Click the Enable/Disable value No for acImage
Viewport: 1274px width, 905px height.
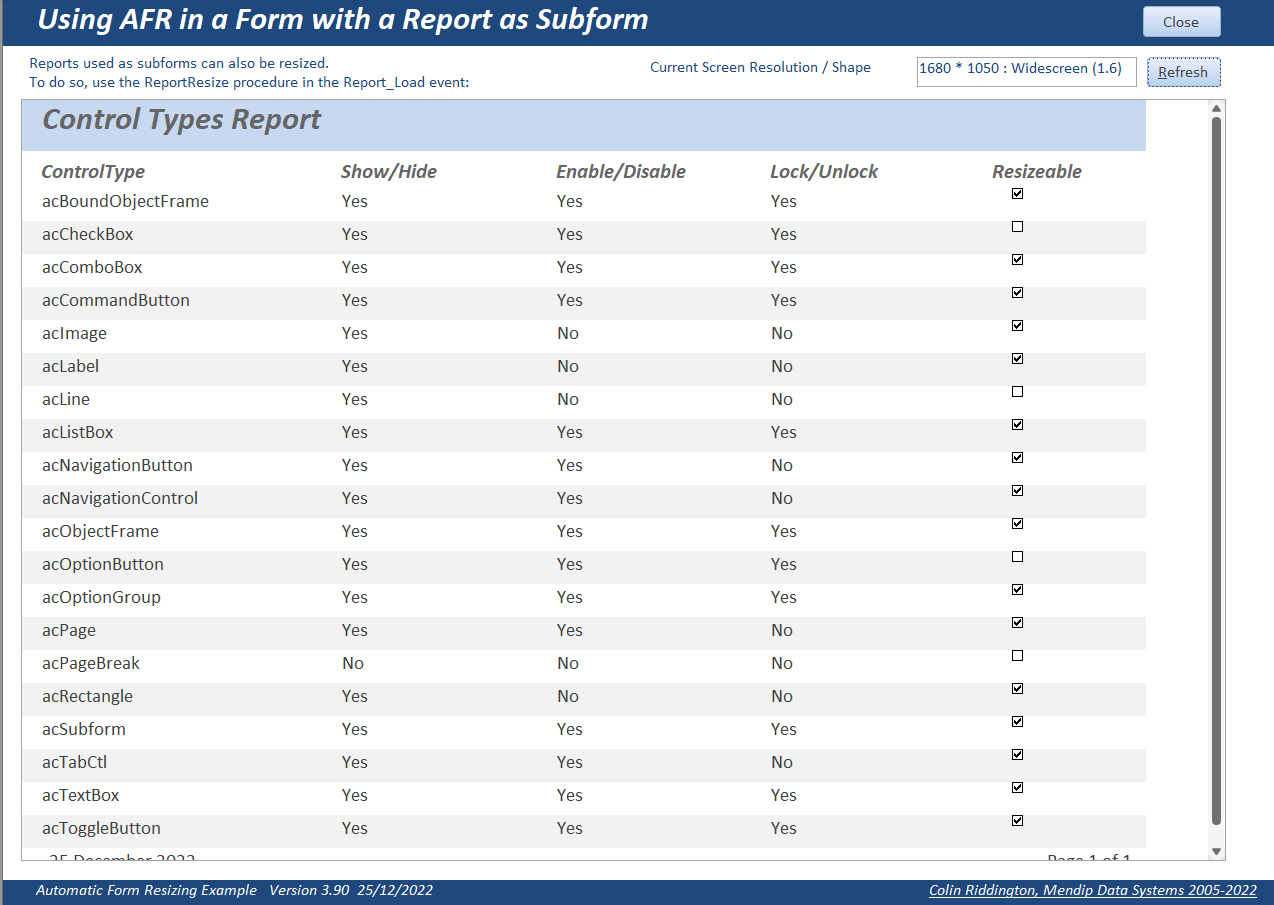[x=568, y=333]
